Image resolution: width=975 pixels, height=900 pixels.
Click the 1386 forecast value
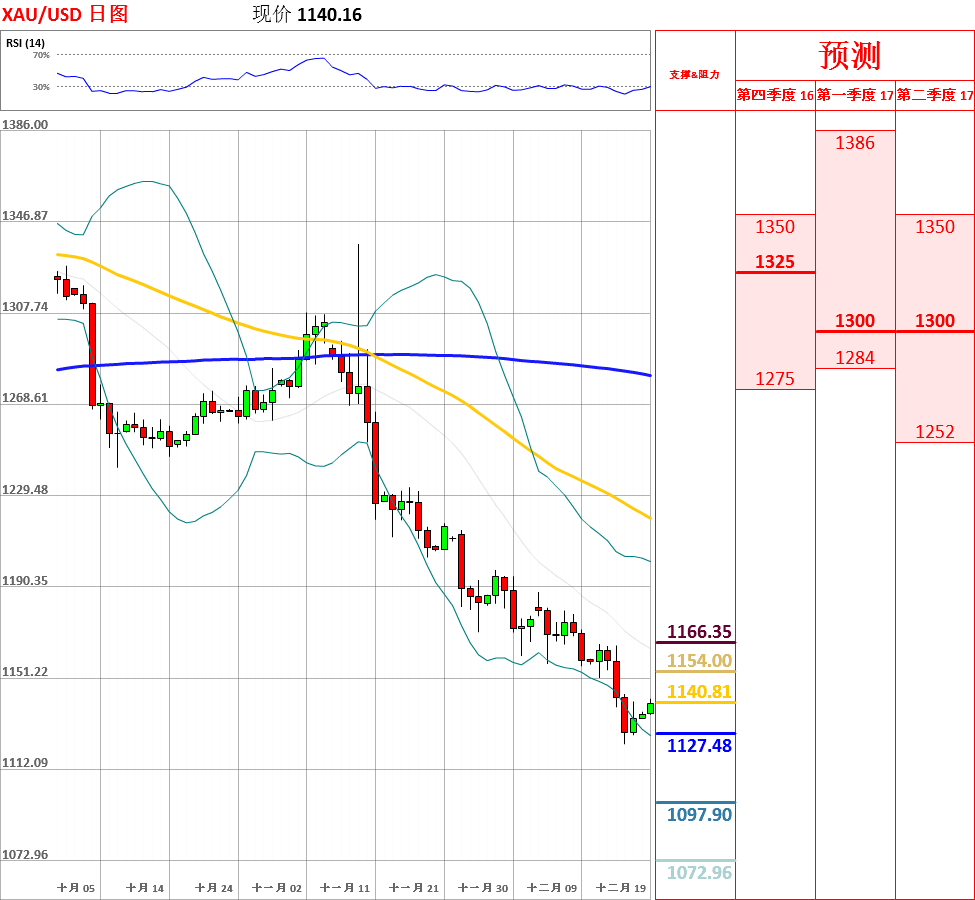coord(855,143)
